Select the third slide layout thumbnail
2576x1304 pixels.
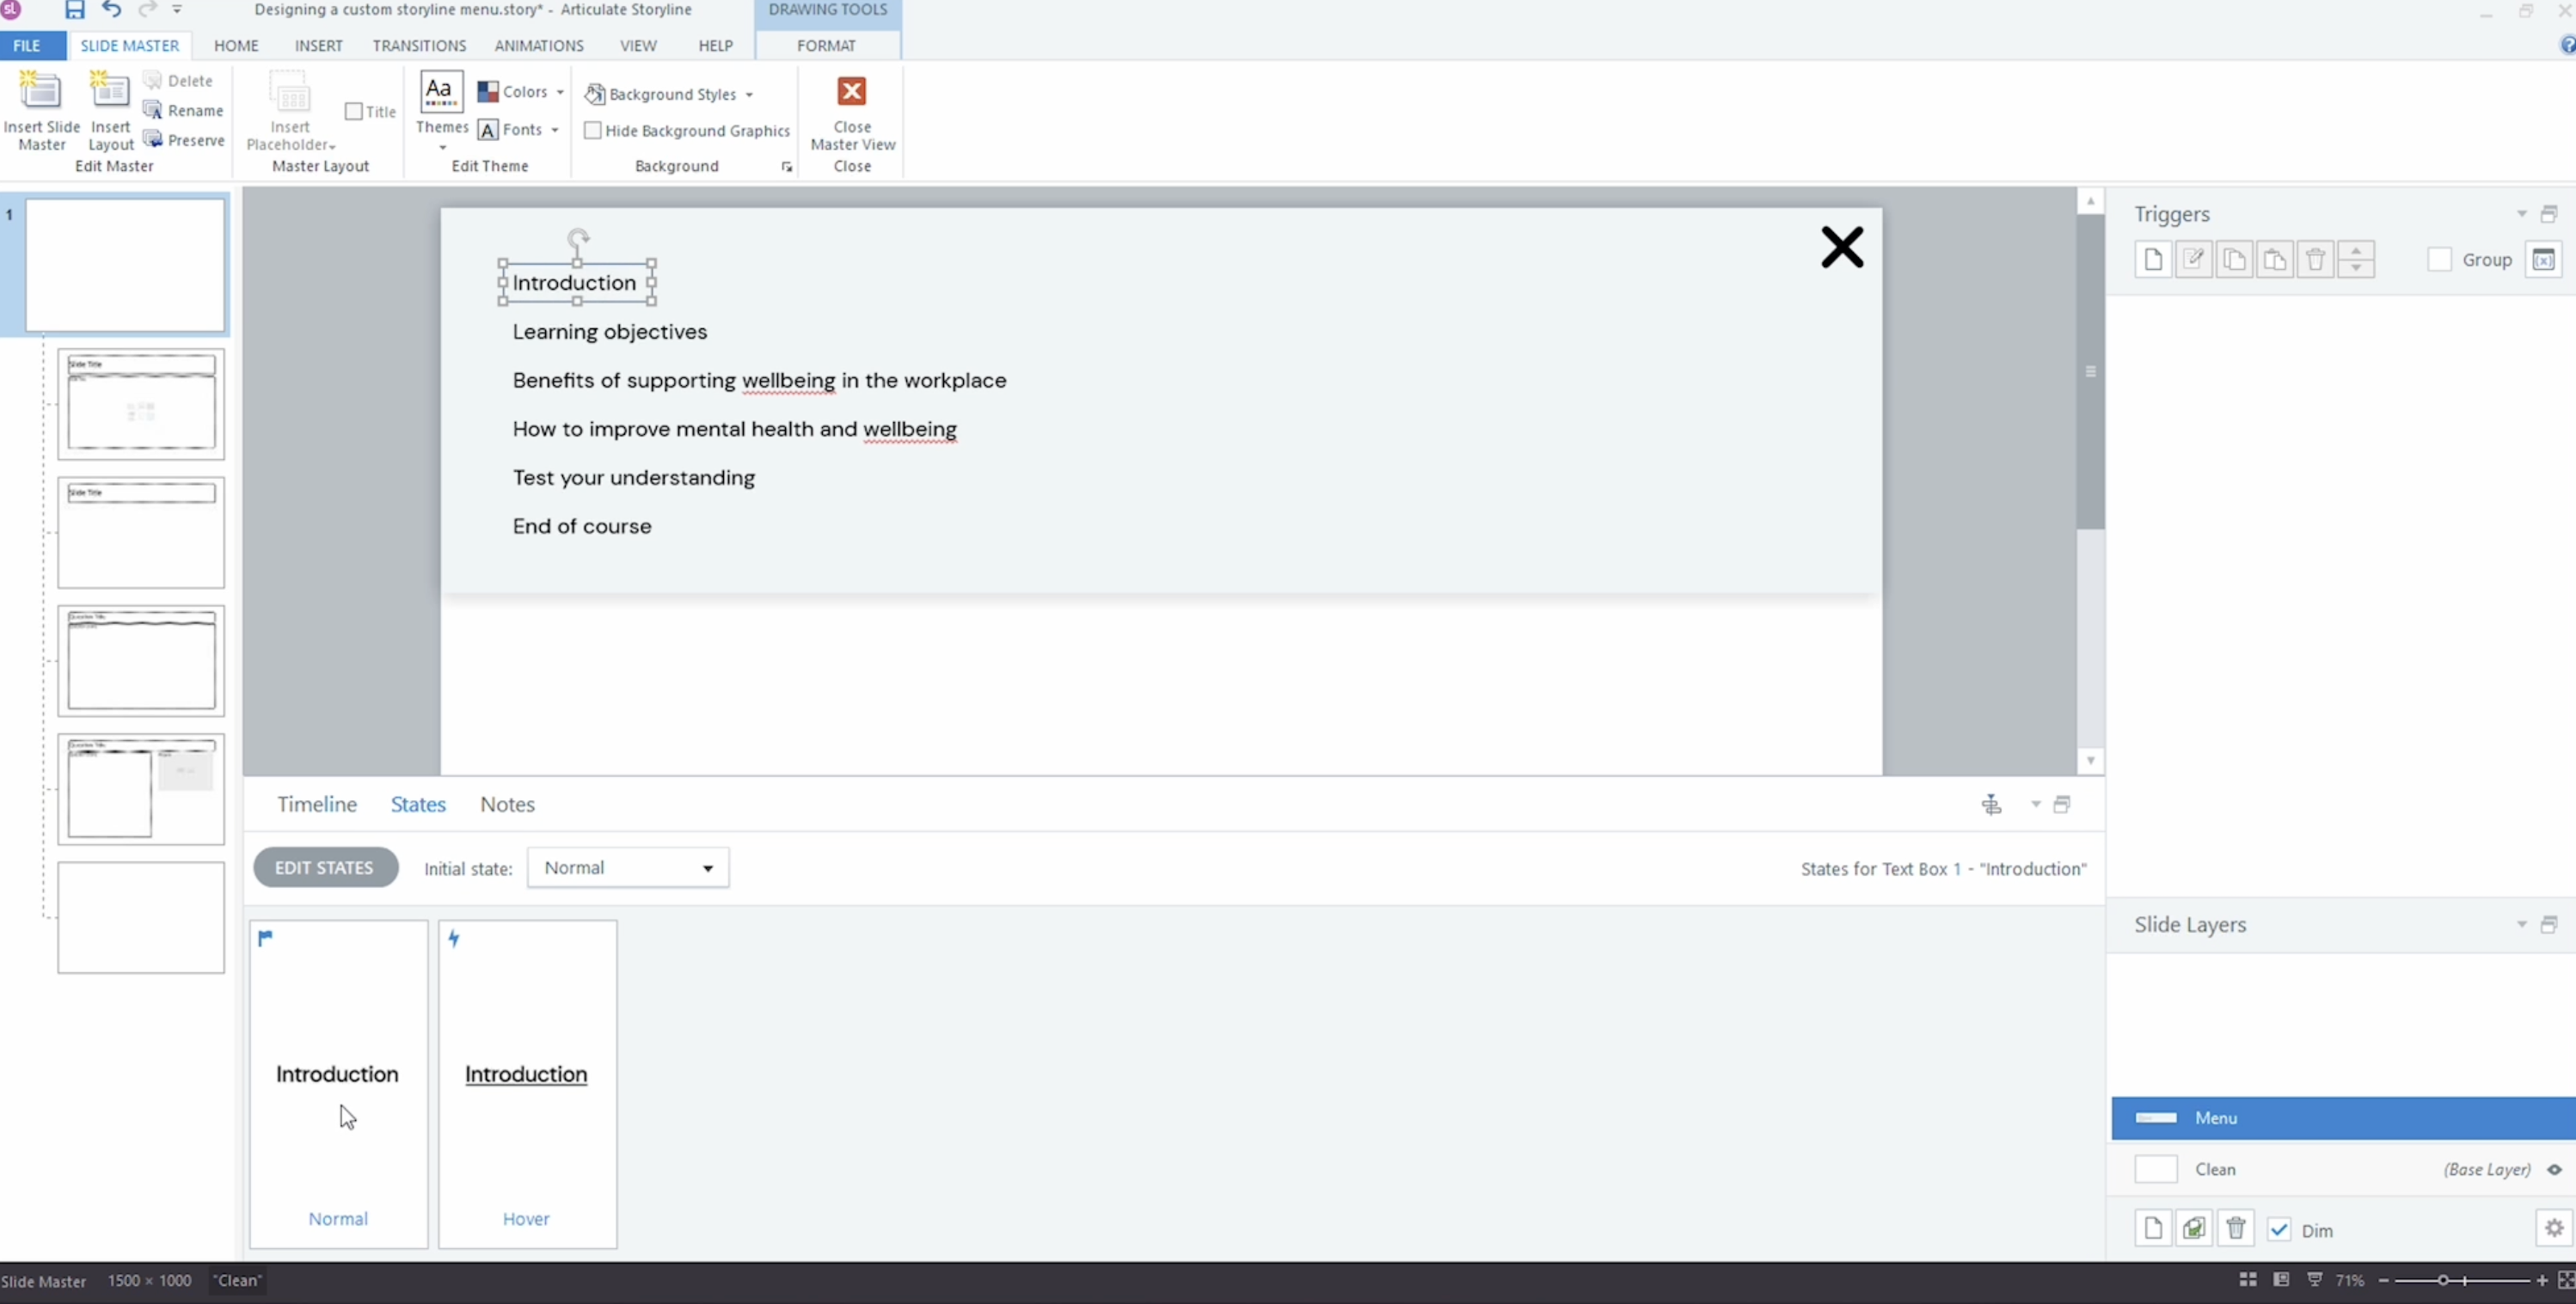141,661
